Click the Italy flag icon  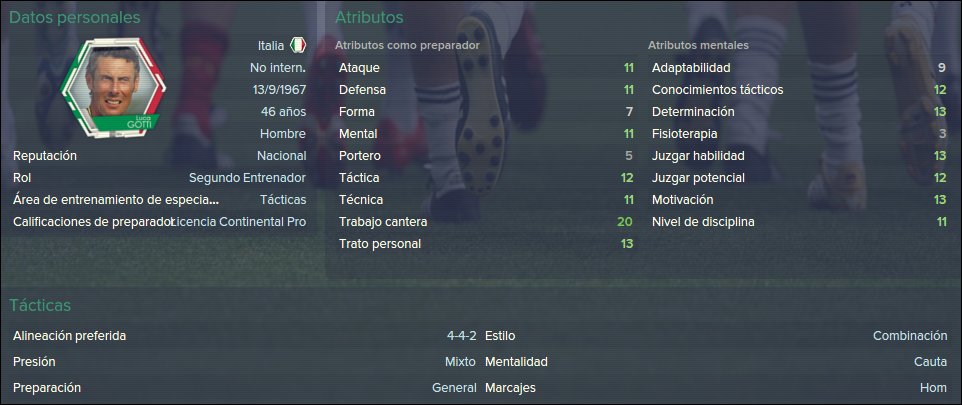[298, 45]
